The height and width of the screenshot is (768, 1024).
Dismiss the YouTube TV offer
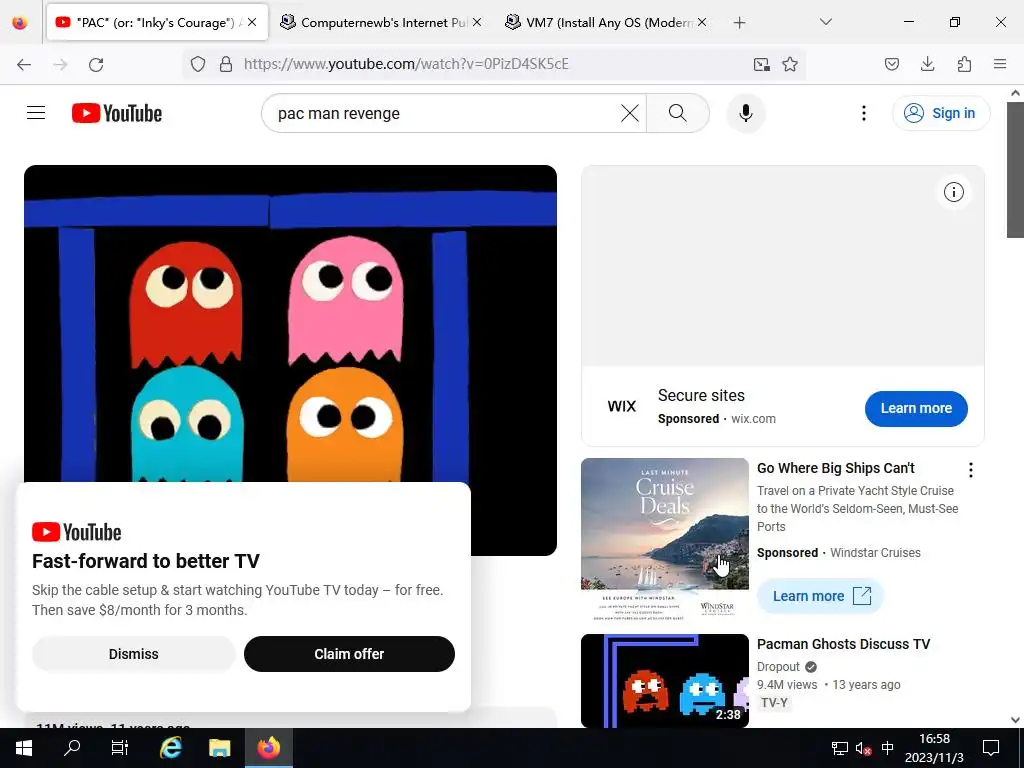tap(133, 654)
